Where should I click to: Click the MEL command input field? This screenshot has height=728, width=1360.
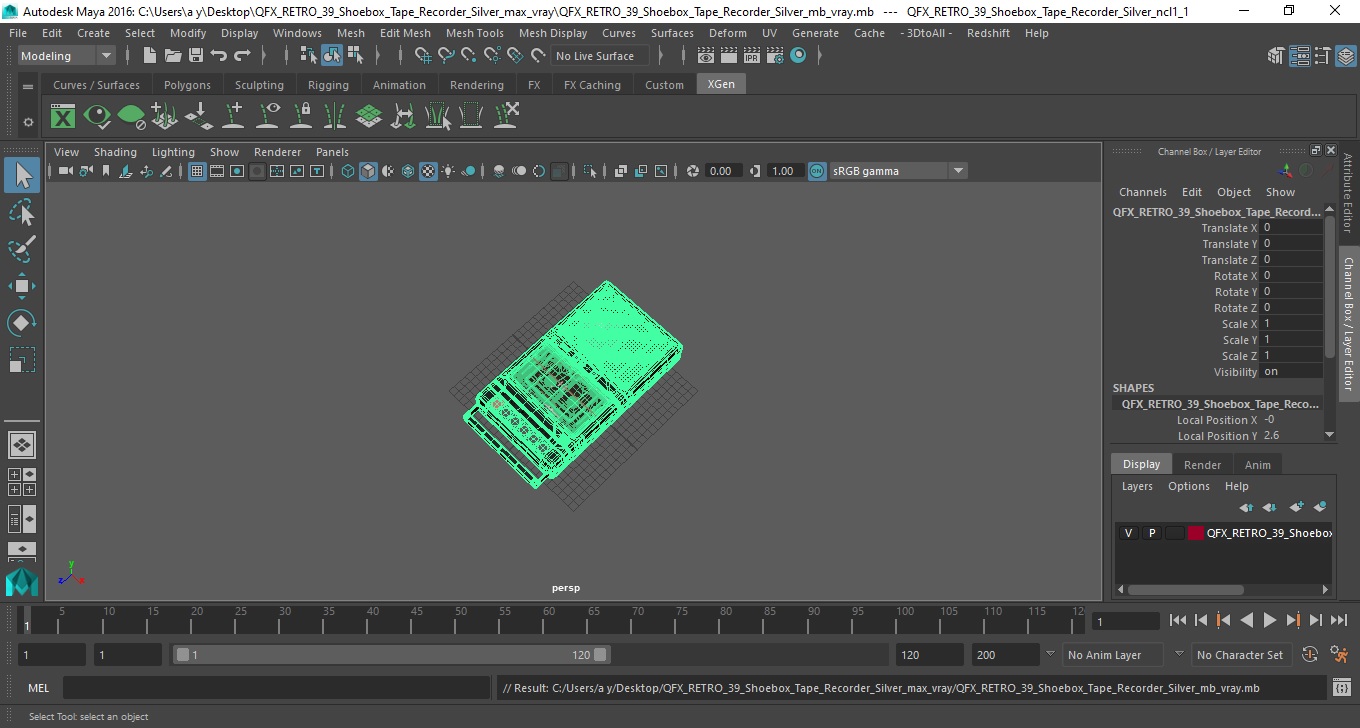click(x=276, y=688)
